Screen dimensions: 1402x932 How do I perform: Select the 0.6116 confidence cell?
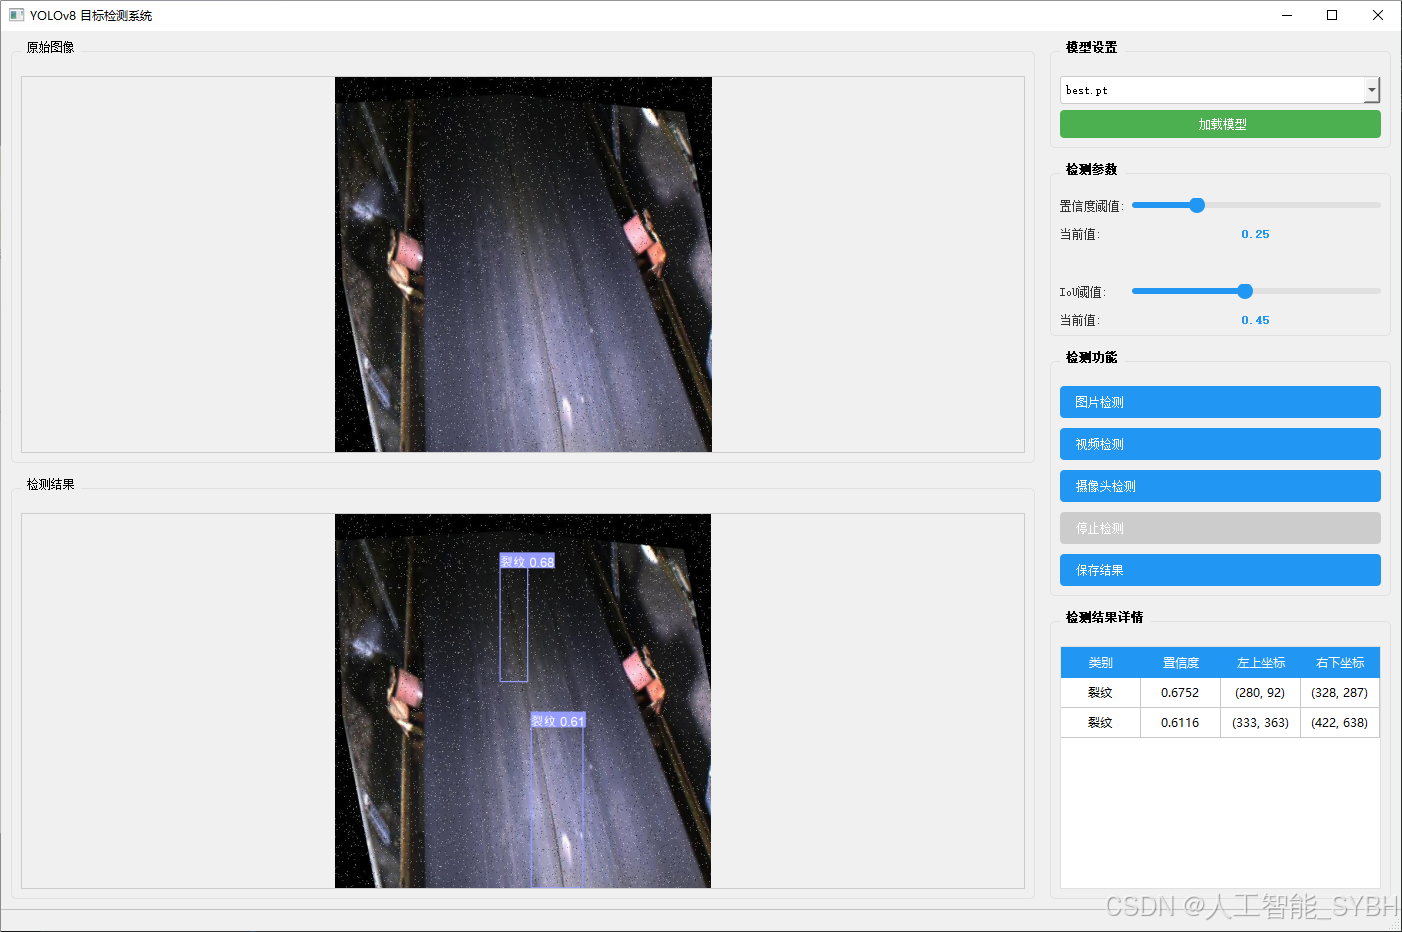tap(1180, 723)
